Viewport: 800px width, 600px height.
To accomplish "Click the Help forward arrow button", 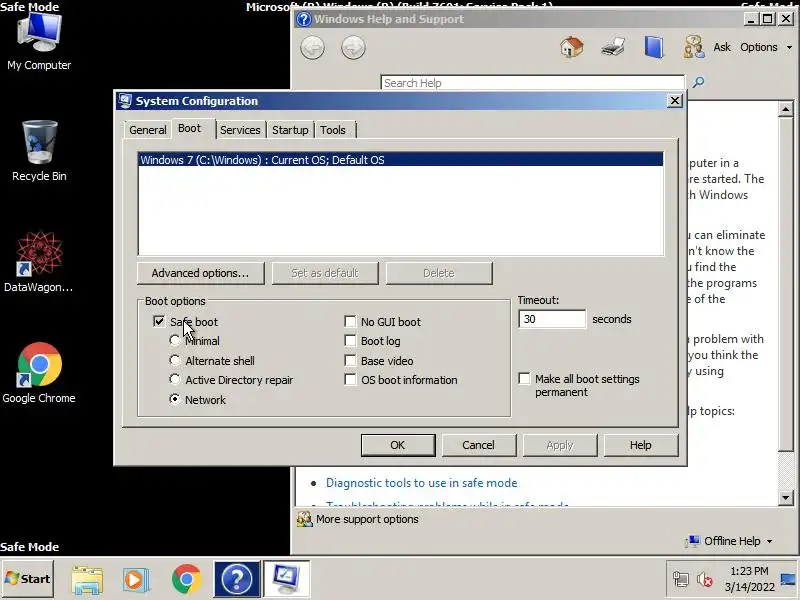I will click(353, 48).
